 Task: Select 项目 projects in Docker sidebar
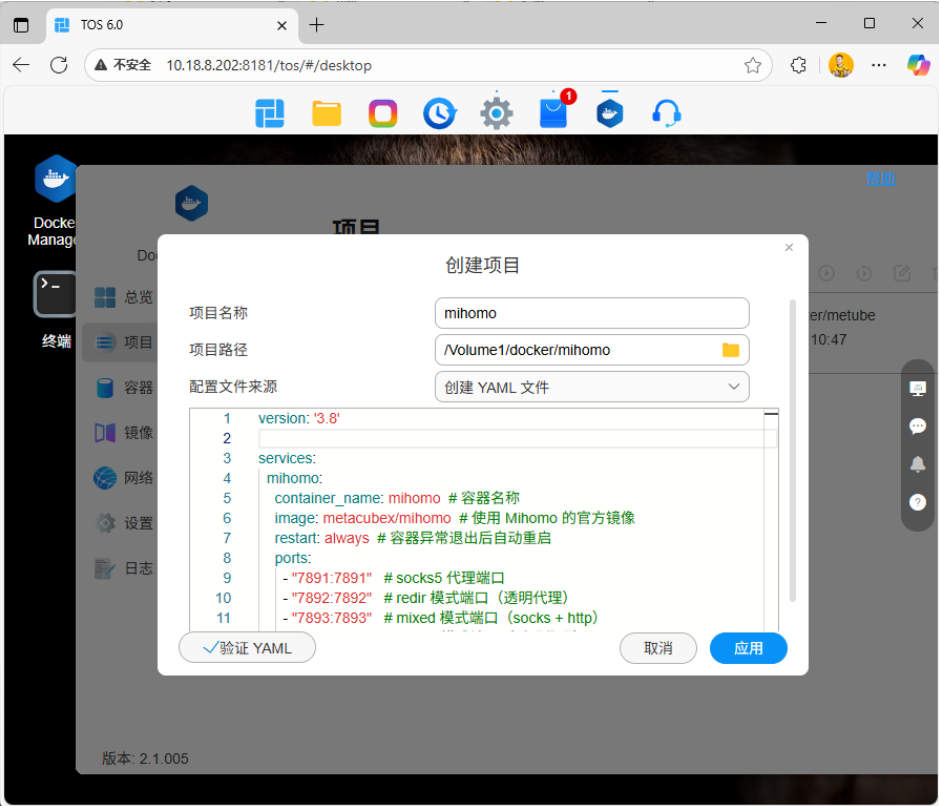click(x=120, y=343)
